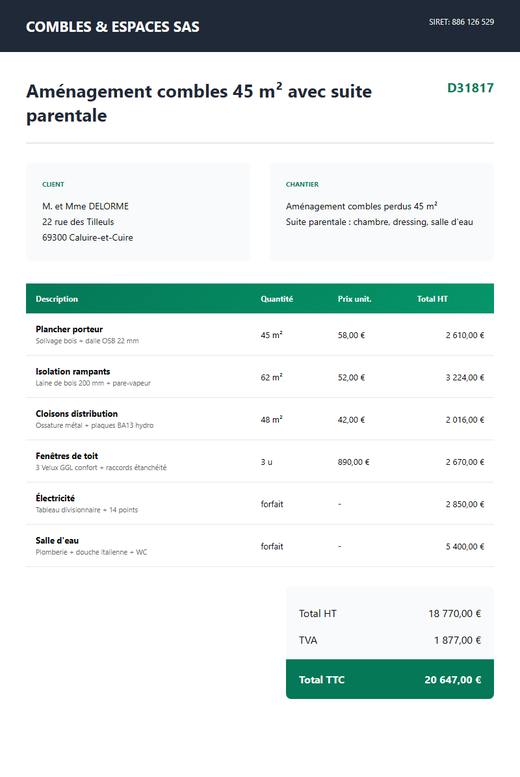520x777 pixels.
Task: Click the Cloisons distribution line item
Action: click(x=260, y=419)
